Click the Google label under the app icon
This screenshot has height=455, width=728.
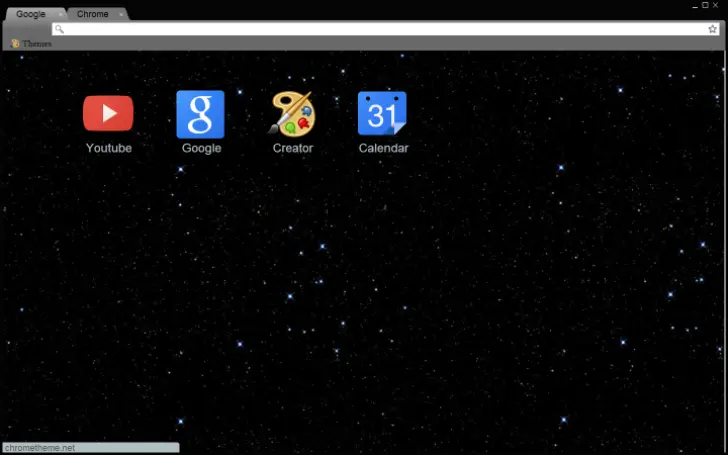(x=201, y=148)
